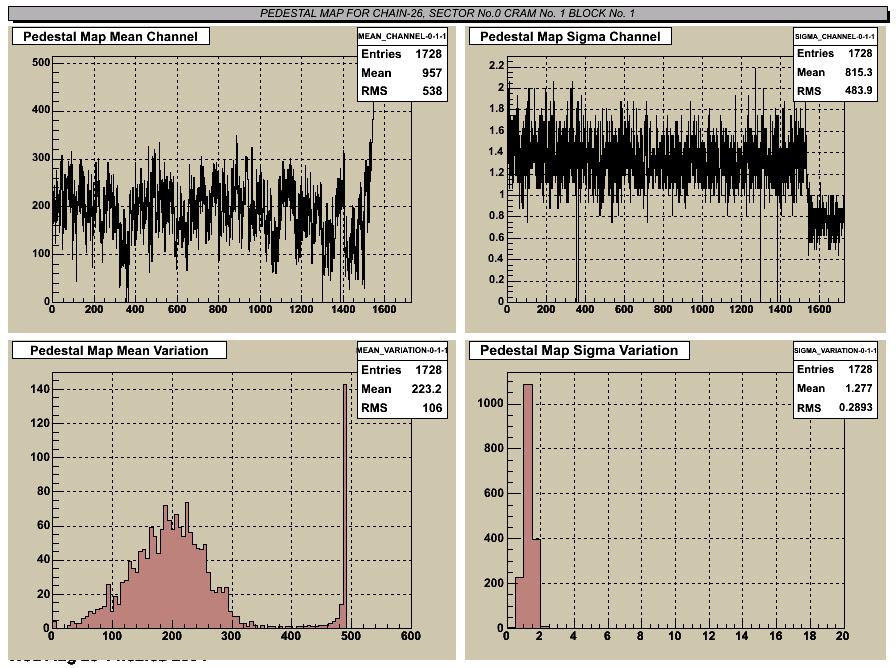Select the 'Pedestal Map Mean Variation' title box

point(119,350)
